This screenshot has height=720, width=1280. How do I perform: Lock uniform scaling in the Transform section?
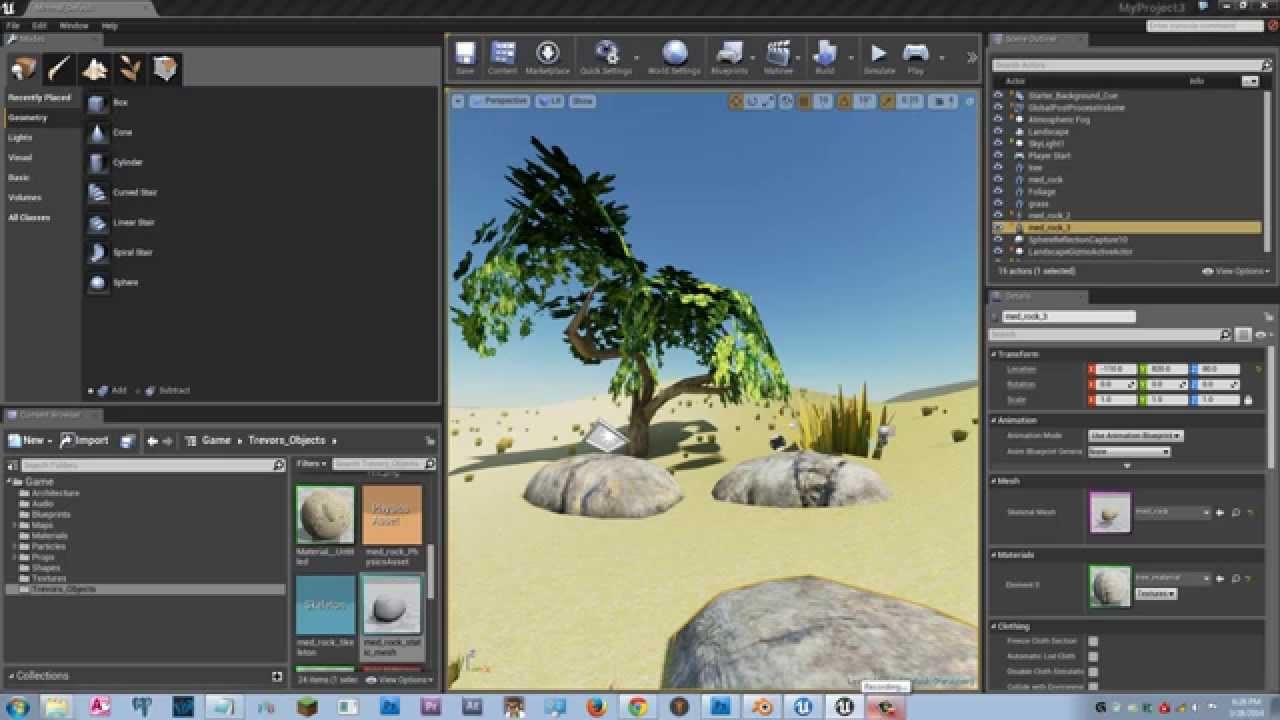click(1248, 399)
